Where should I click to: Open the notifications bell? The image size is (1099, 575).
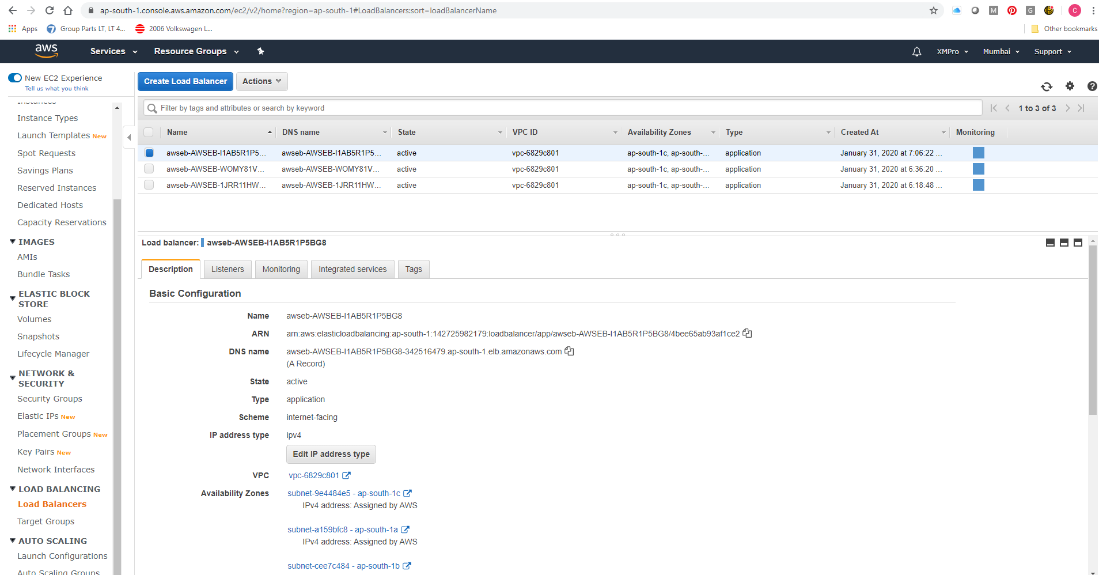tap(916, 51)
